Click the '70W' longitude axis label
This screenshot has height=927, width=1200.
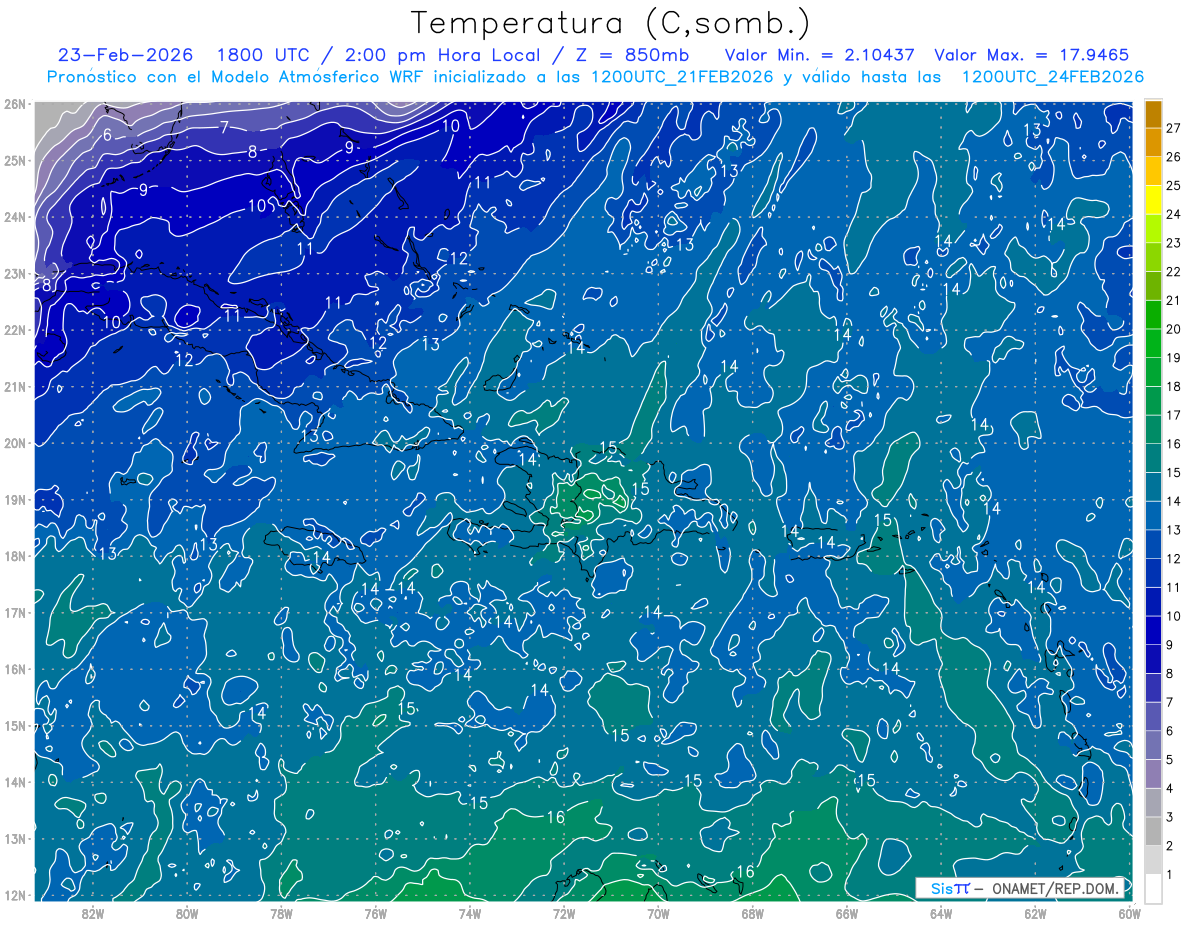click(x=658, y=912)
